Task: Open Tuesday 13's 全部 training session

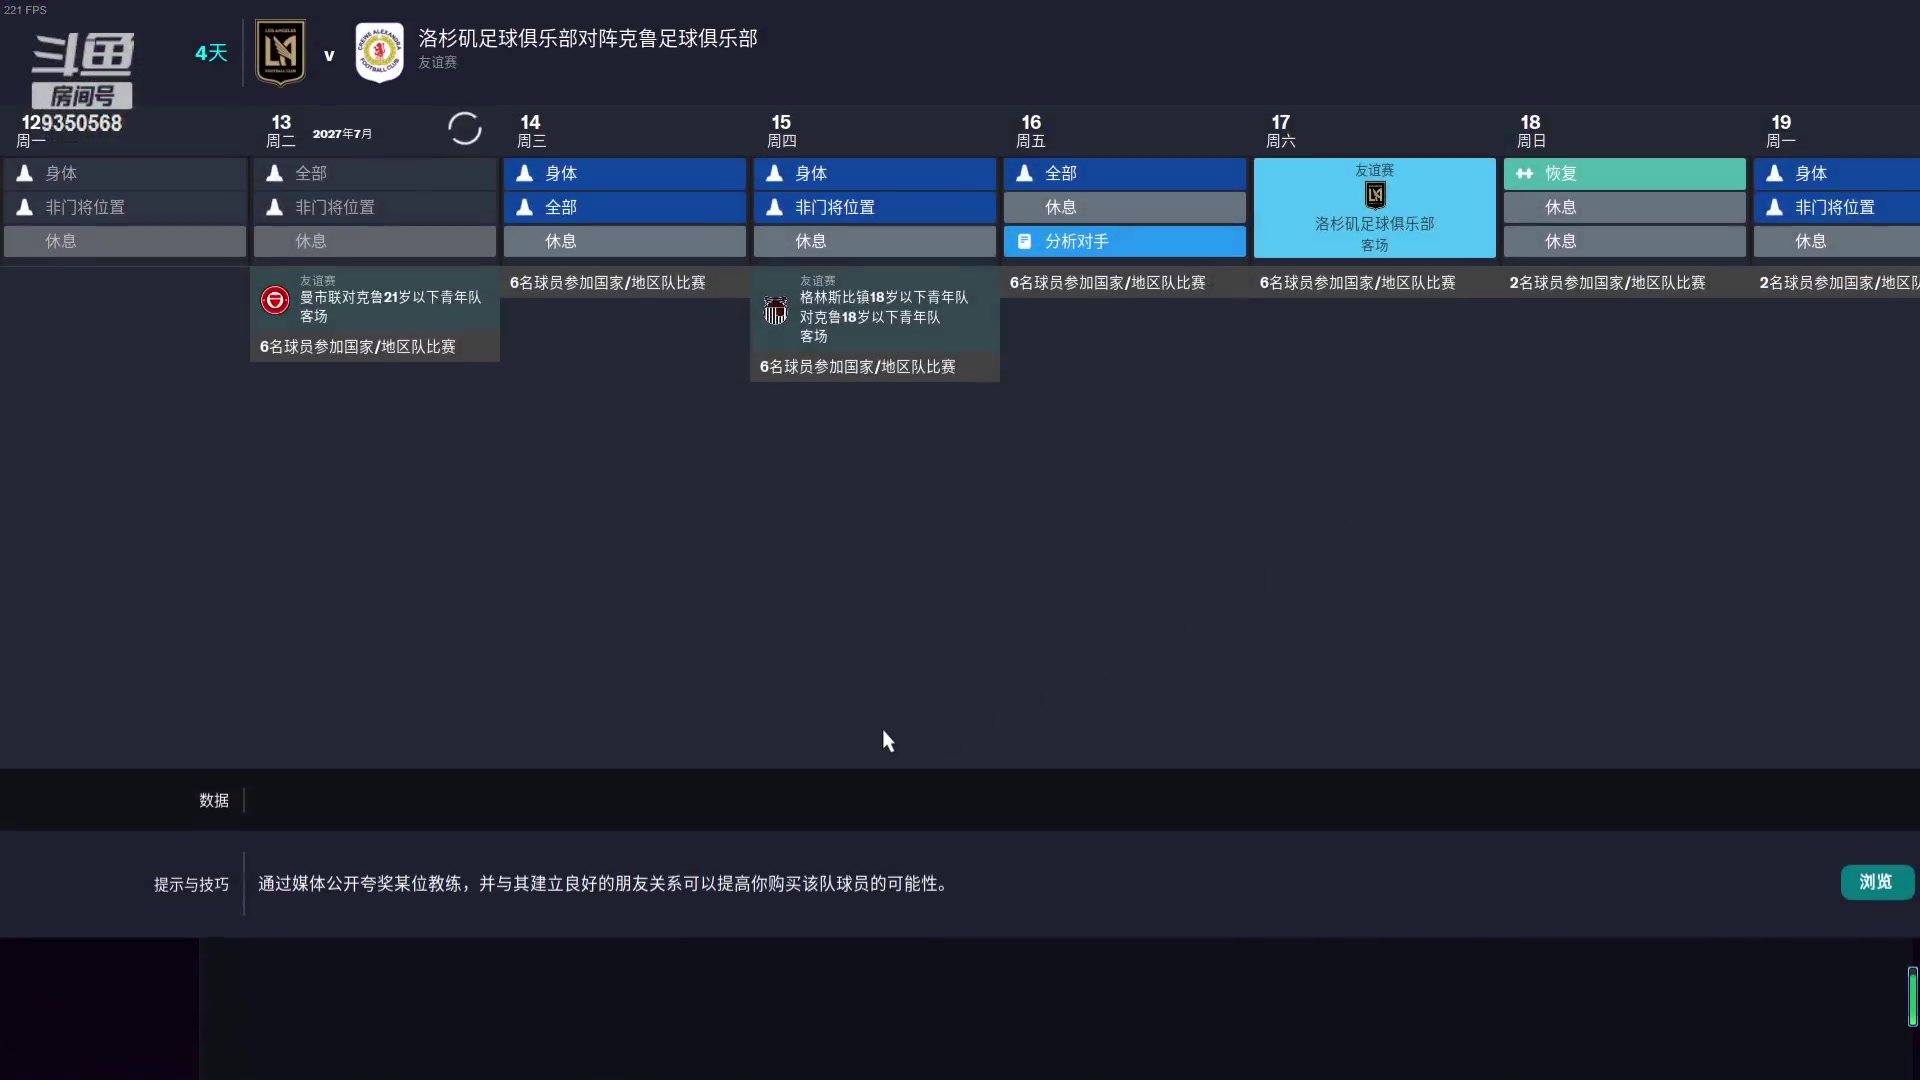Action: [x=375, y=173]
